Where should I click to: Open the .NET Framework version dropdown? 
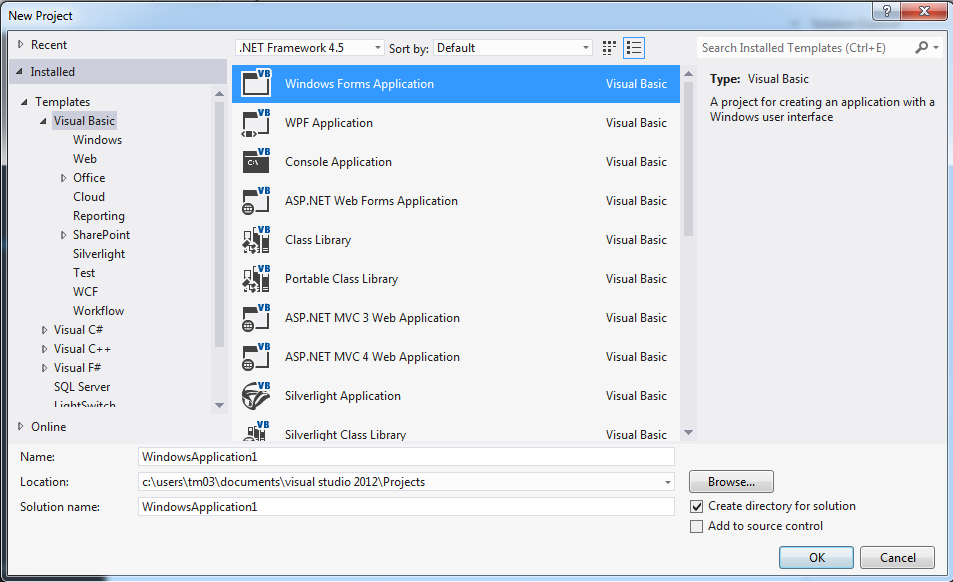309,47
